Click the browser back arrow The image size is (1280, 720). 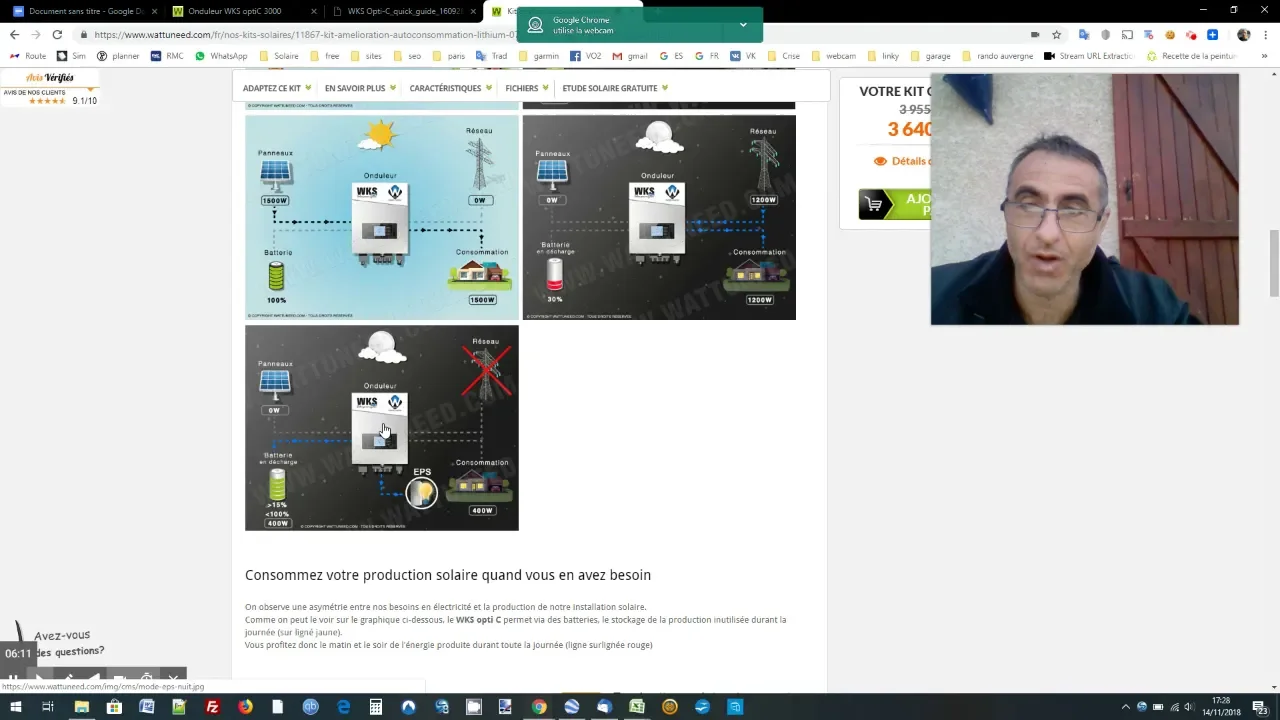14,34
